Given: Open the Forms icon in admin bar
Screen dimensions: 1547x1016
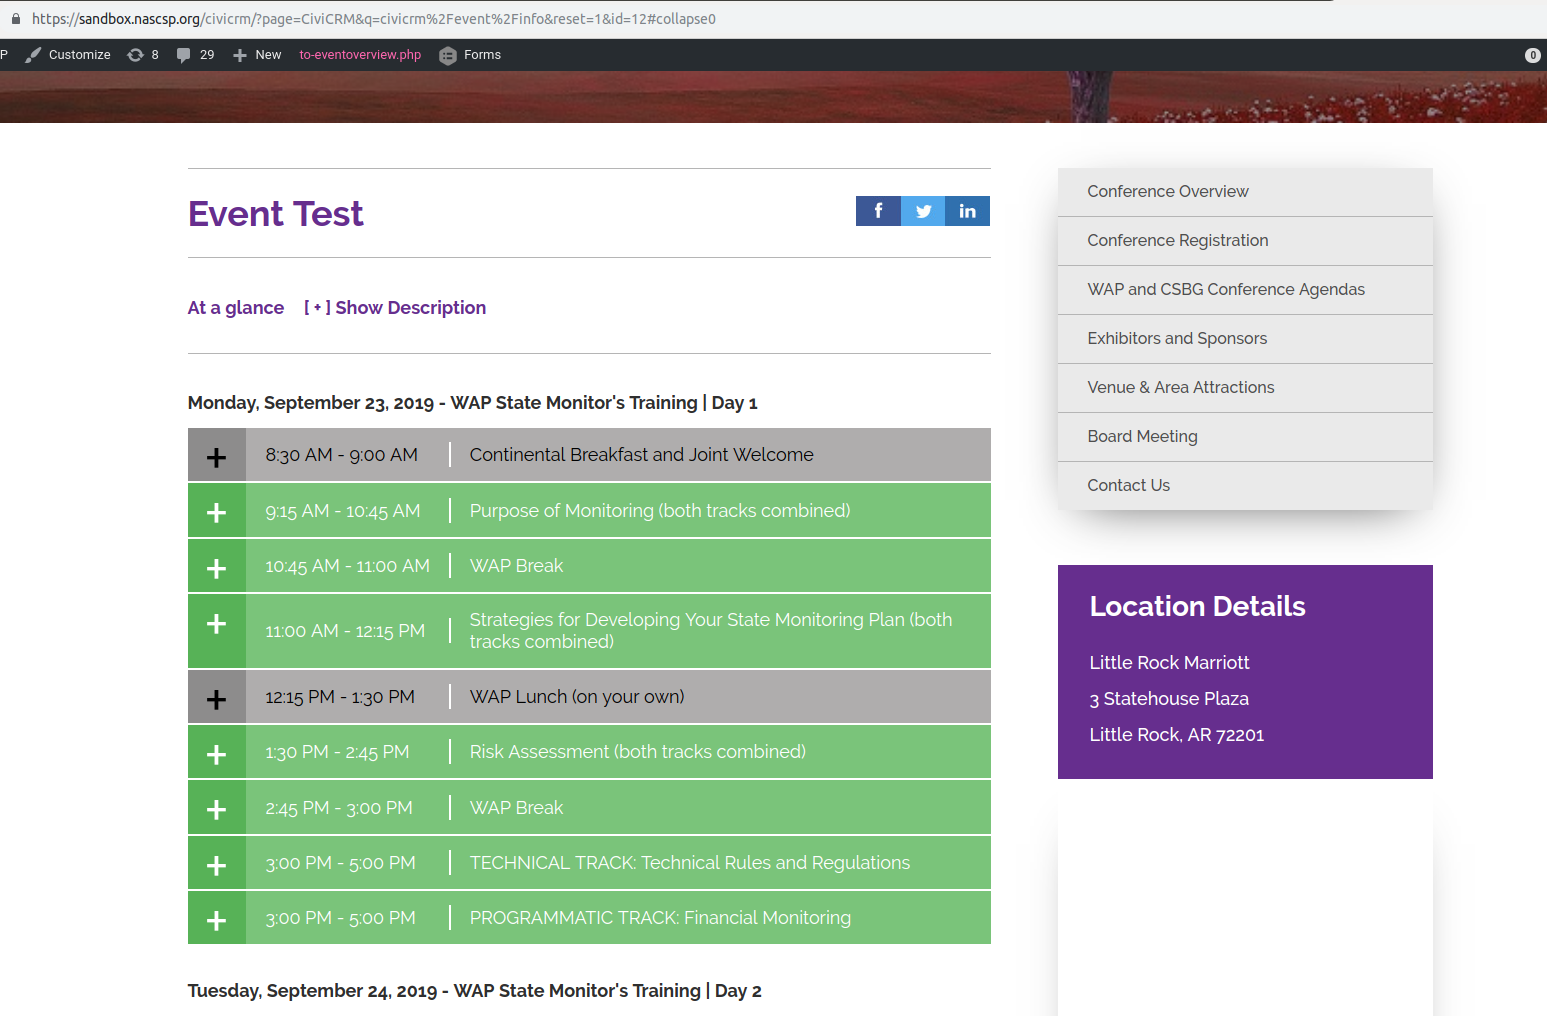Looking at the screenshot, I should click(448, 55).
